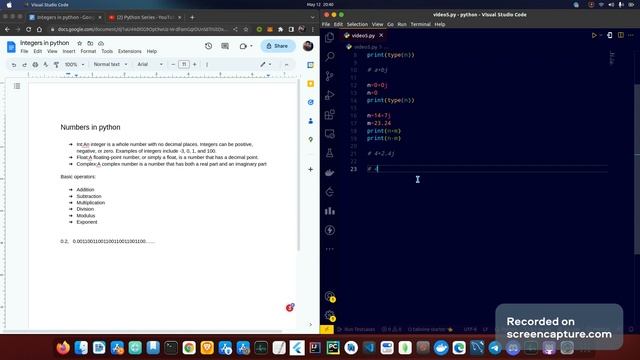Activate paint format tool in Docs
Screen dimensions: 640x360
click(56, 64)
